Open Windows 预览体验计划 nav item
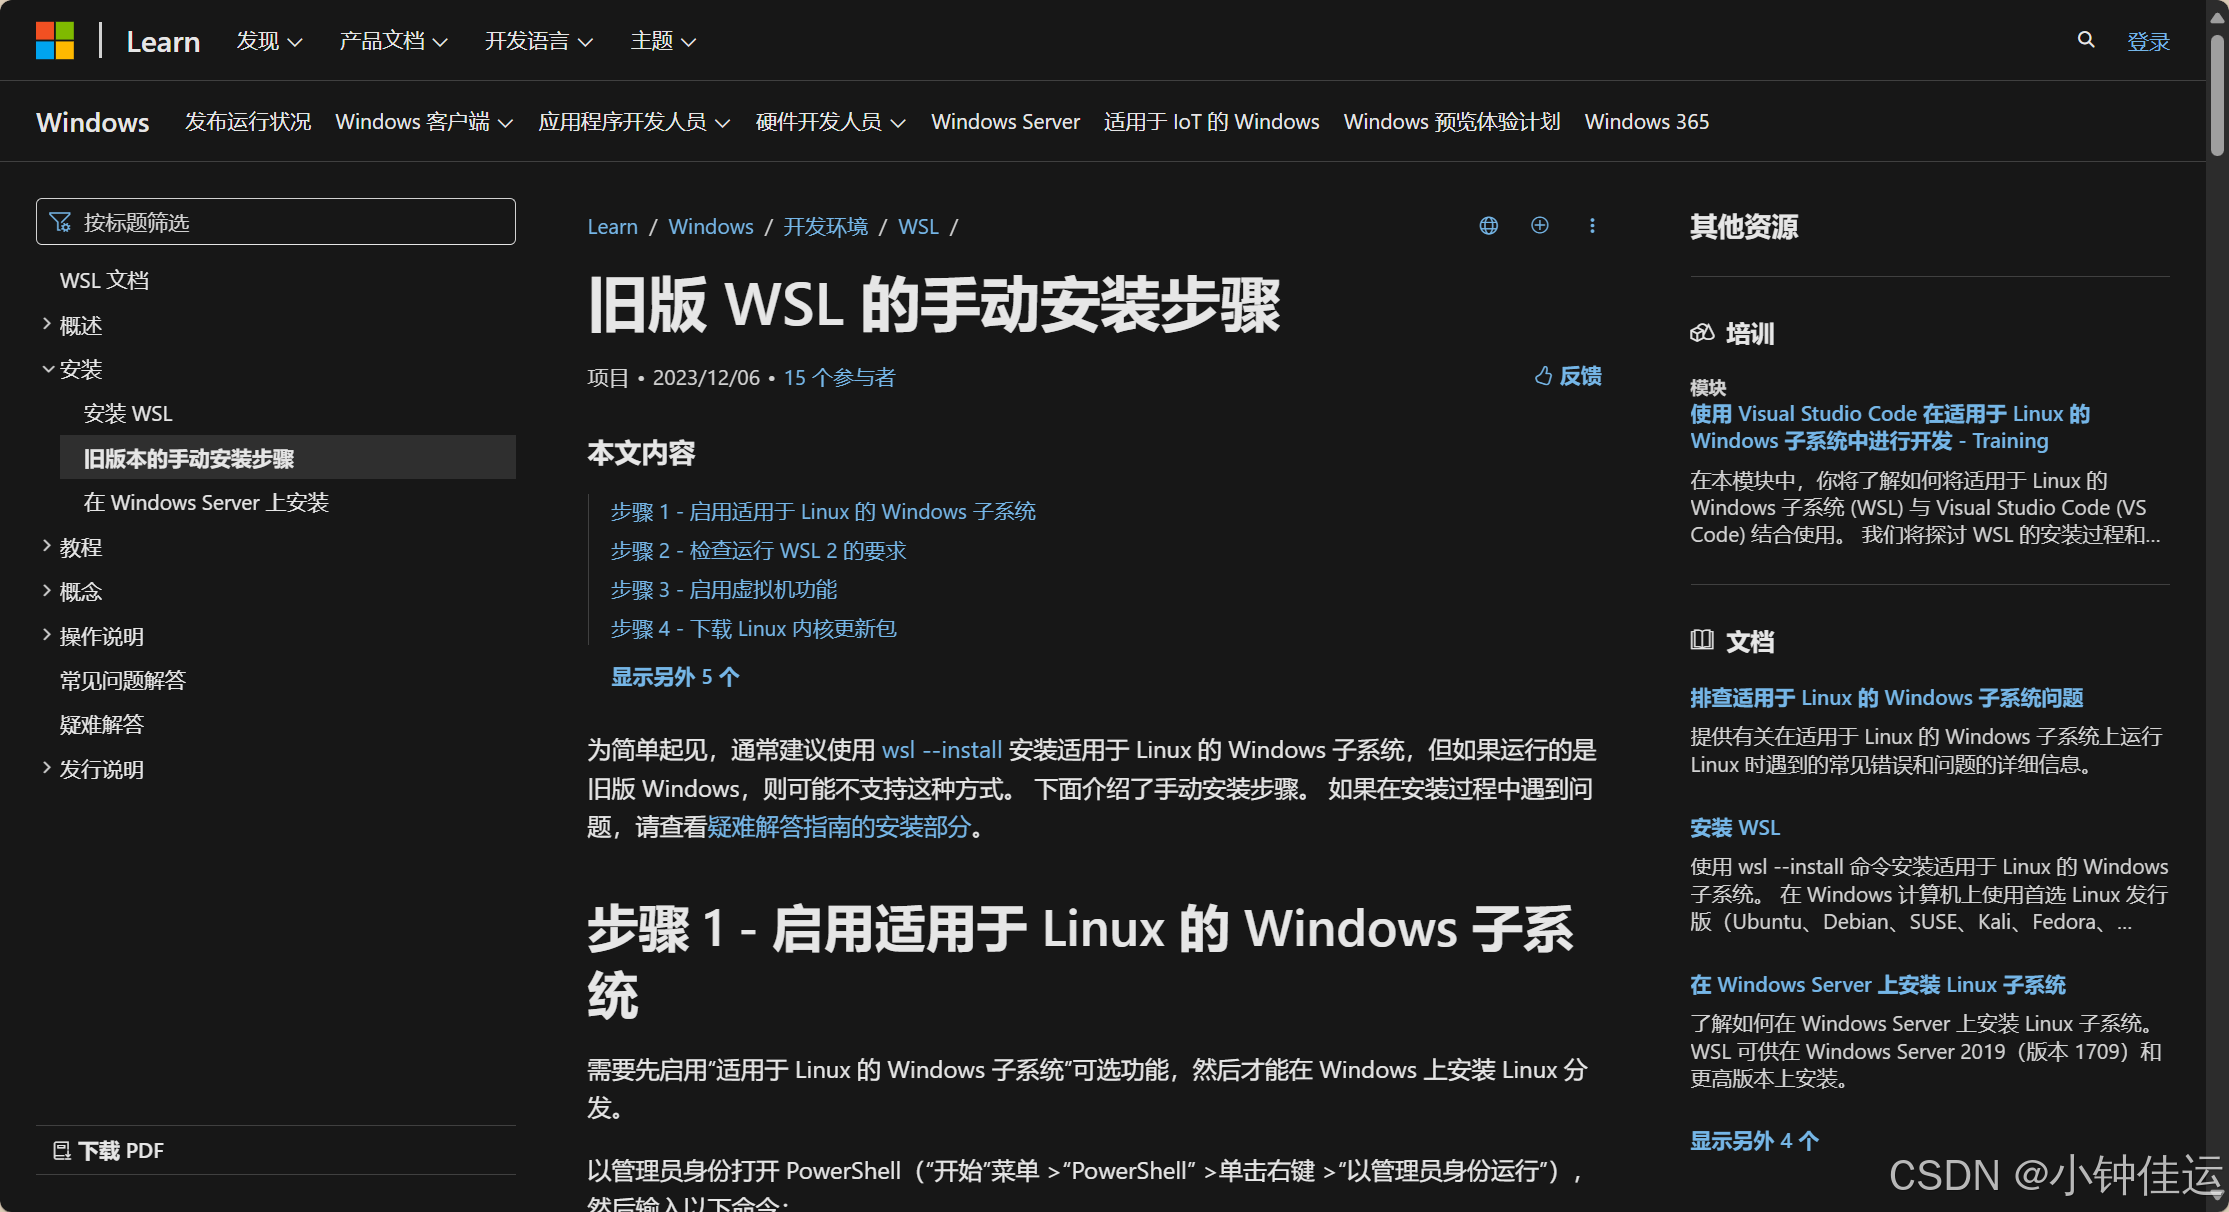The height and width of the screenshot is (1212, 2229). (1452, 122)
